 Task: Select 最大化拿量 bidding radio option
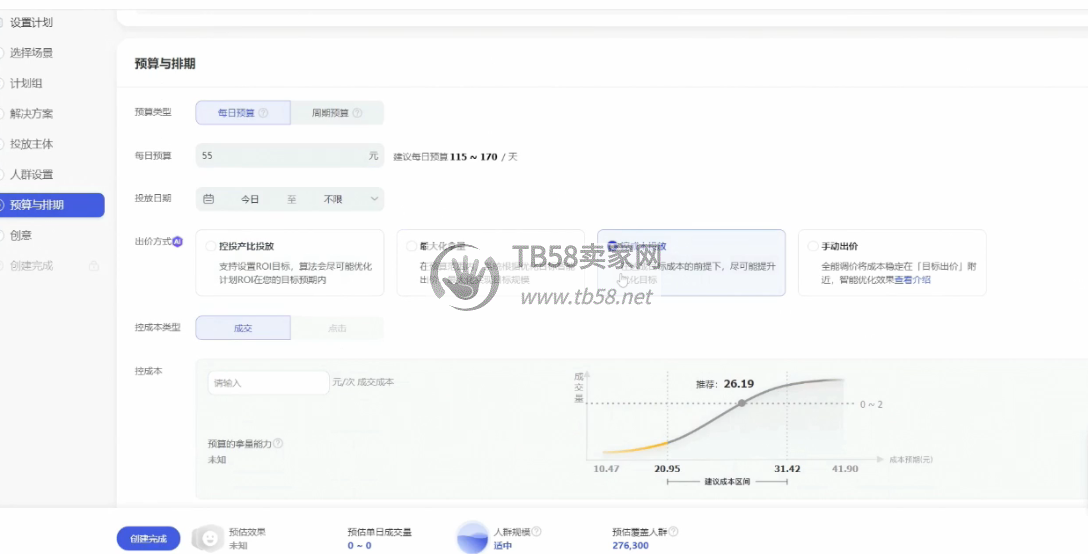tap(411, 246)
